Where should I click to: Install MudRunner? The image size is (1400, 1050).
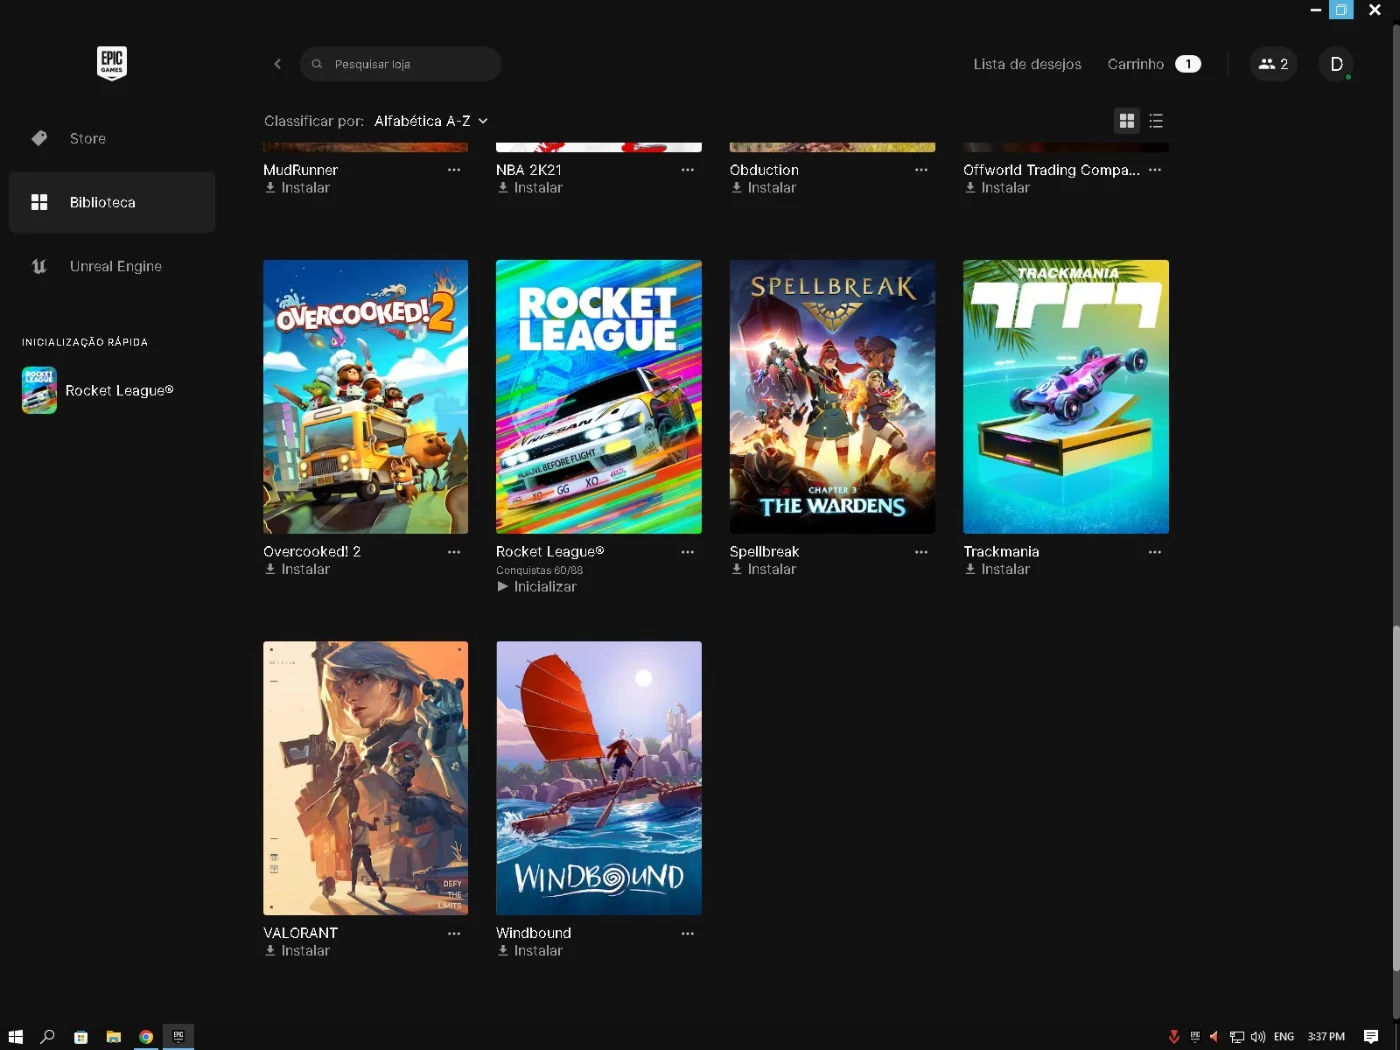coord(297,188)
